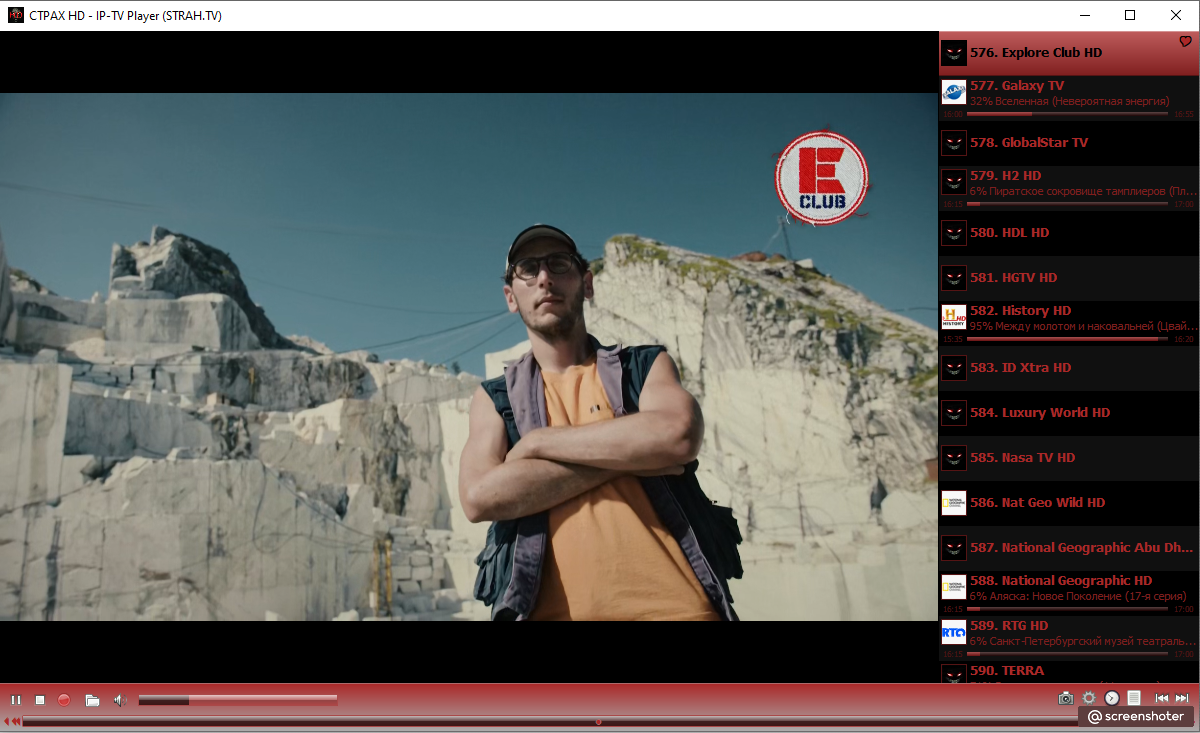Image resolution: width=1200 pixels, height=733 pixels.
Task: Open the scheduler clock icon
Action: [x=1111, y=698]
